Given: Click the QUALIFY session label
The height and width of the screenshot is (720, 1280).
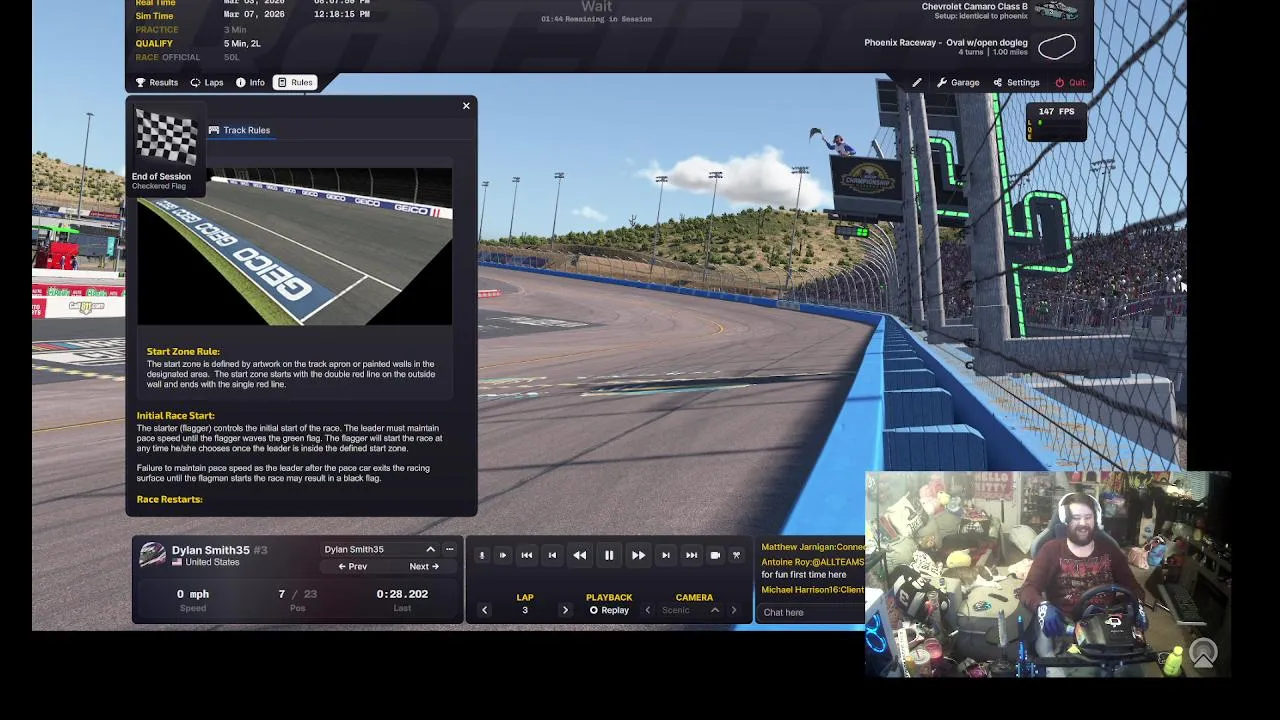Looking at the screenshot, I should coord(154,44).
